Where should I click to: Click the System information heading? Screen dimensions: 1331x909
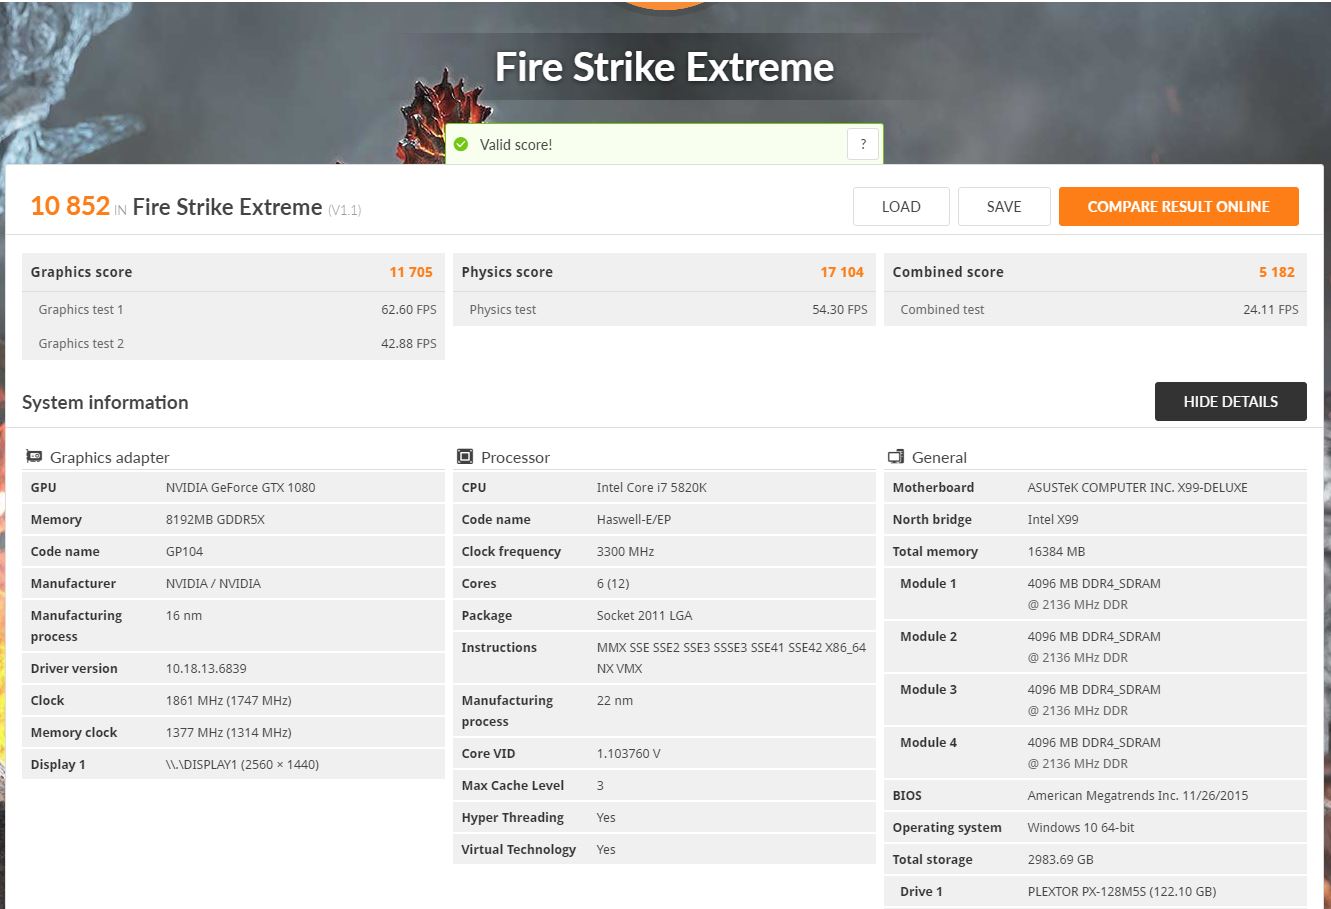pyautogui.click(x=105, y=402)
